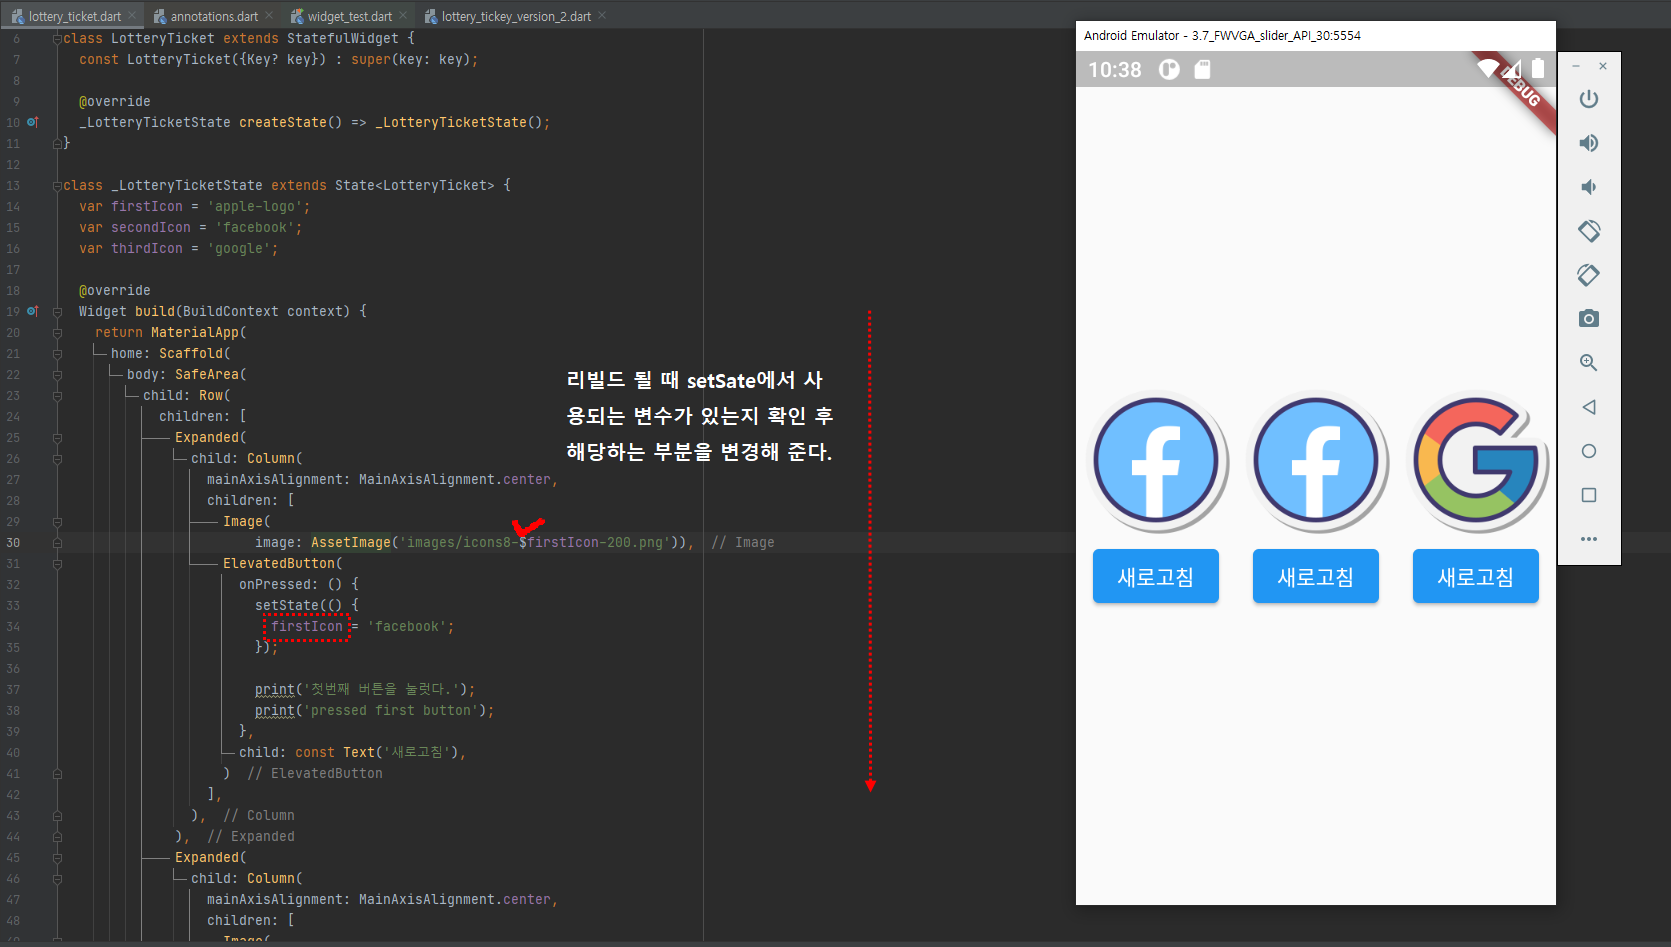Minimize the emulator side toolbar

click(x=1576, y=66)
